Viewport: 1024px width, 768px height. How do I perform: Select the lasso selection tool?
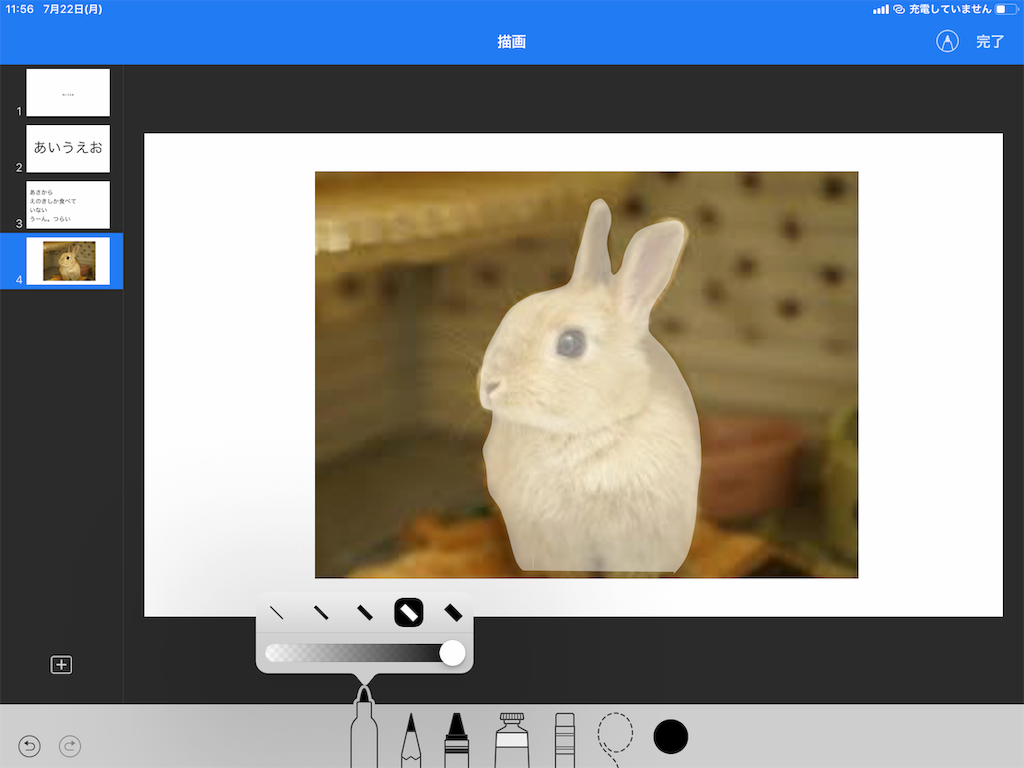615,738
